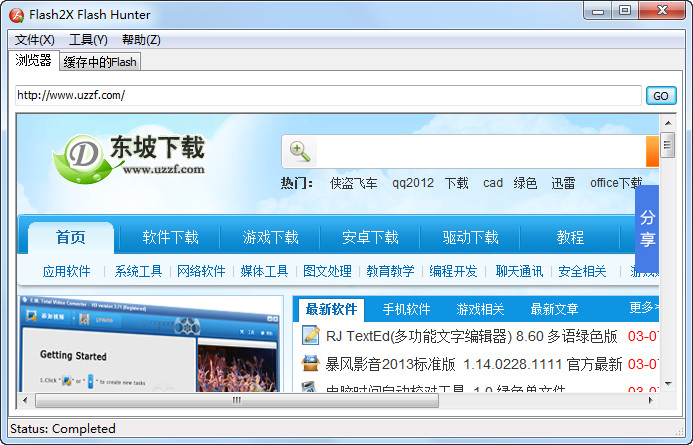Click the 更多 link
The width and height of the screenshot is (693, 445).
click(644, 308)
